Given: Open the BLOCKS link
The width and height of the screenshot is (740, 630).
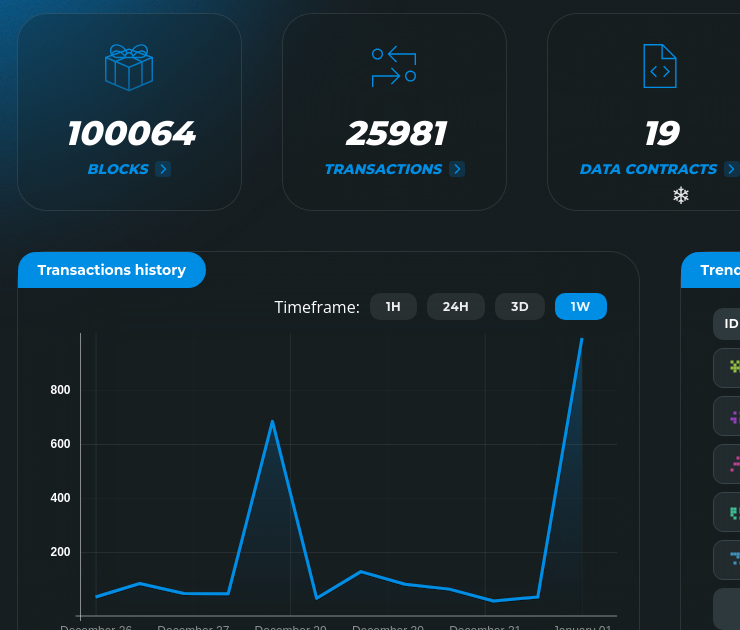Looking at the screenshot, I should pyautogui.click(x=118, y=169).
